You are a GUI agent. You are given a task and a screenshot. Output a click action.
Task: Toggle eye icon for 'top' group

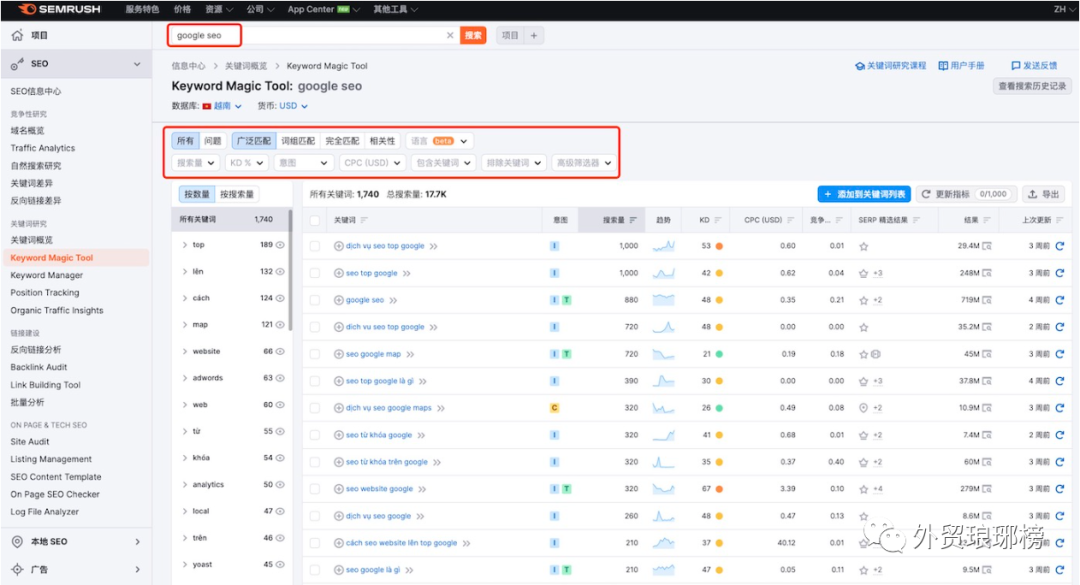point(280,245)
